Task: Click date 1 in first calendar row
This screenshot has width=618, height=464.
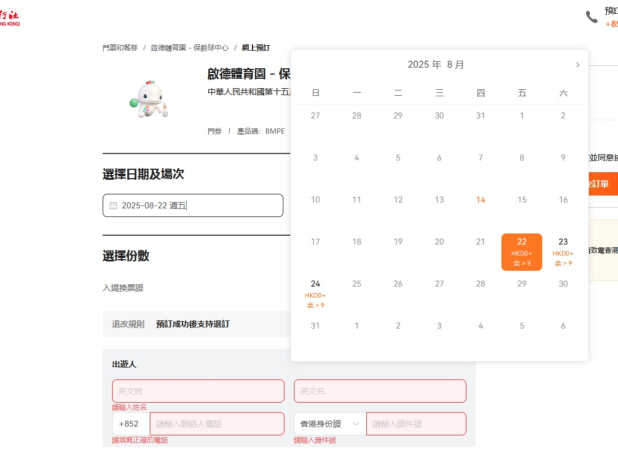Action: (522, 116)
